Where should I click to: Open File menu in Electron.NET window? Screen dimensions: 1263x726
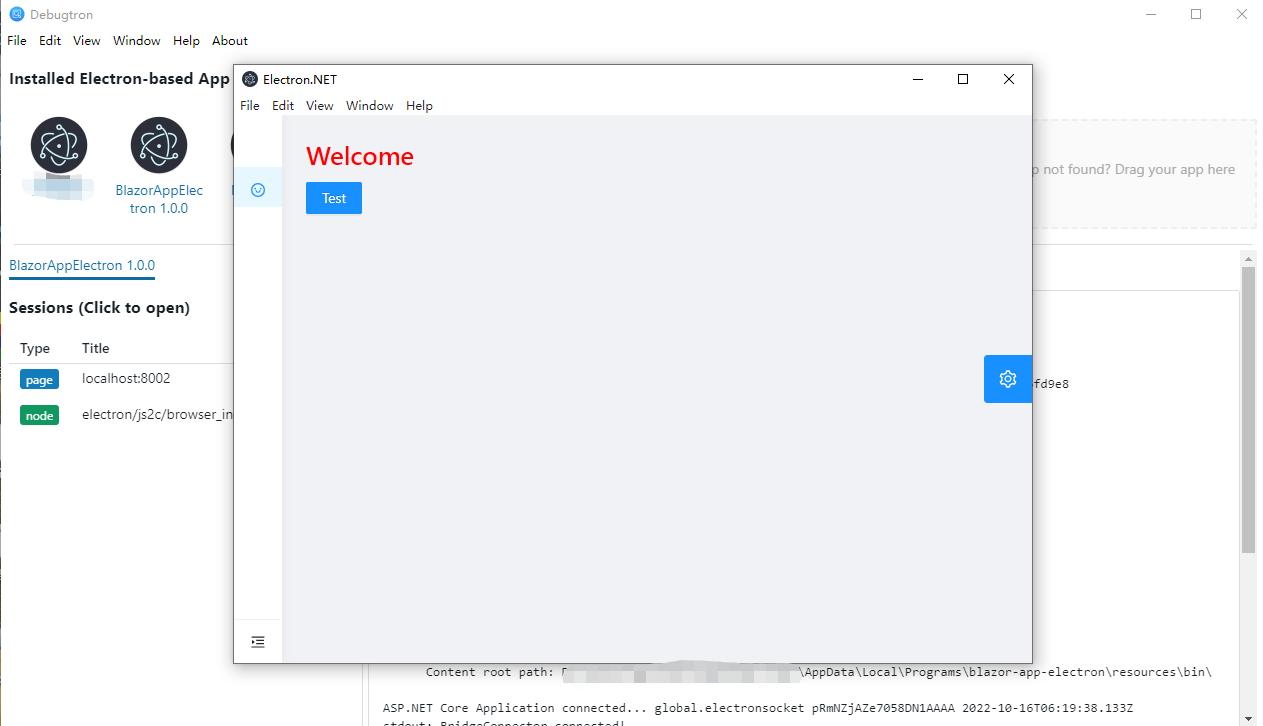250,106
